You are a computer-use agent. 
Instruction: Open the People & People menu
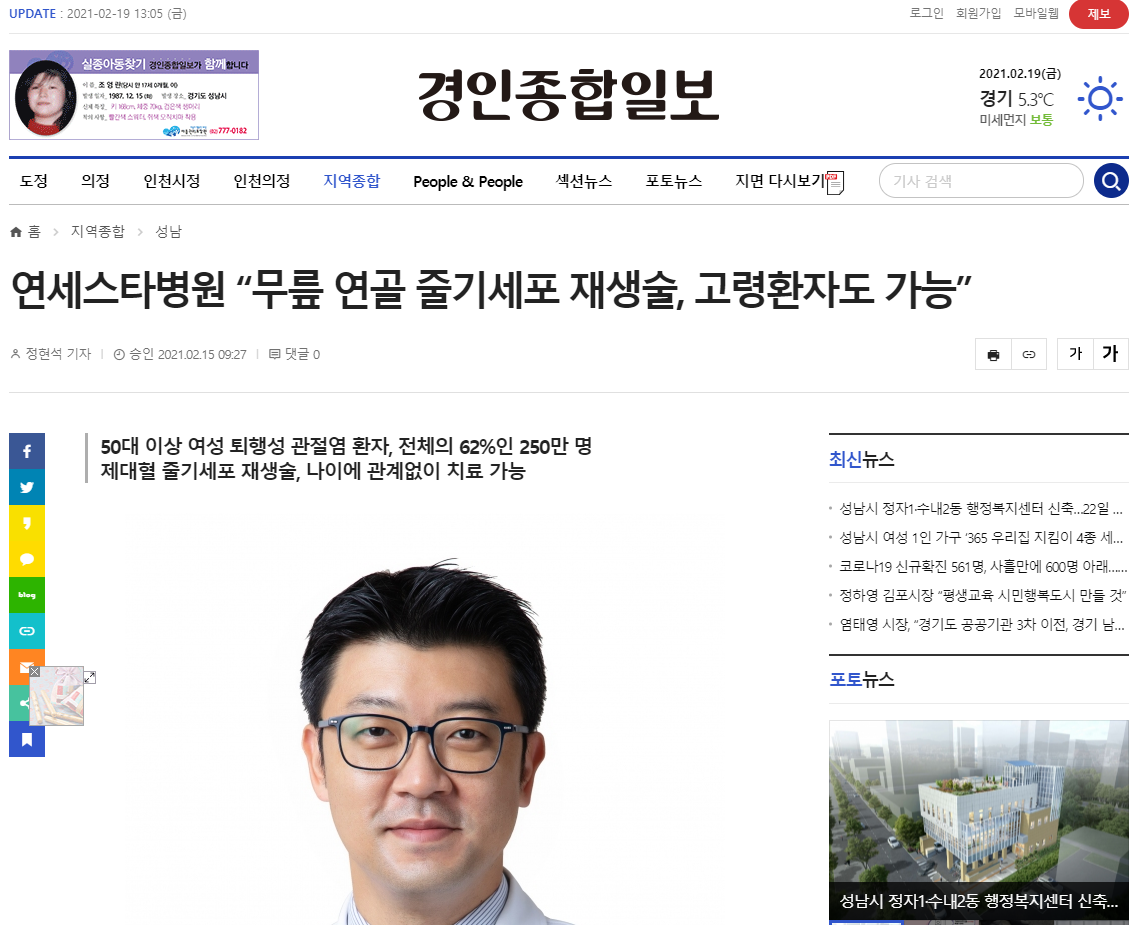coord(468,181)
